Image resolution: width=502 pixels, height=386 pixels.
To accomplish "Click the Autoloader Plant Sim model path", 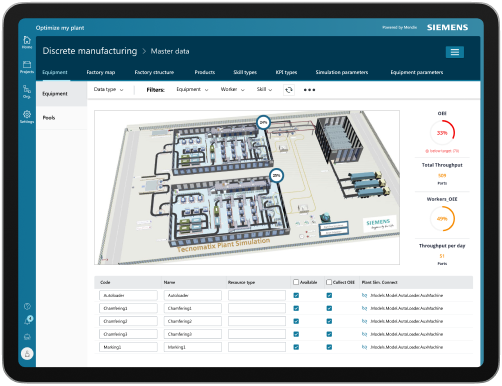I will [x=406, y=295].
